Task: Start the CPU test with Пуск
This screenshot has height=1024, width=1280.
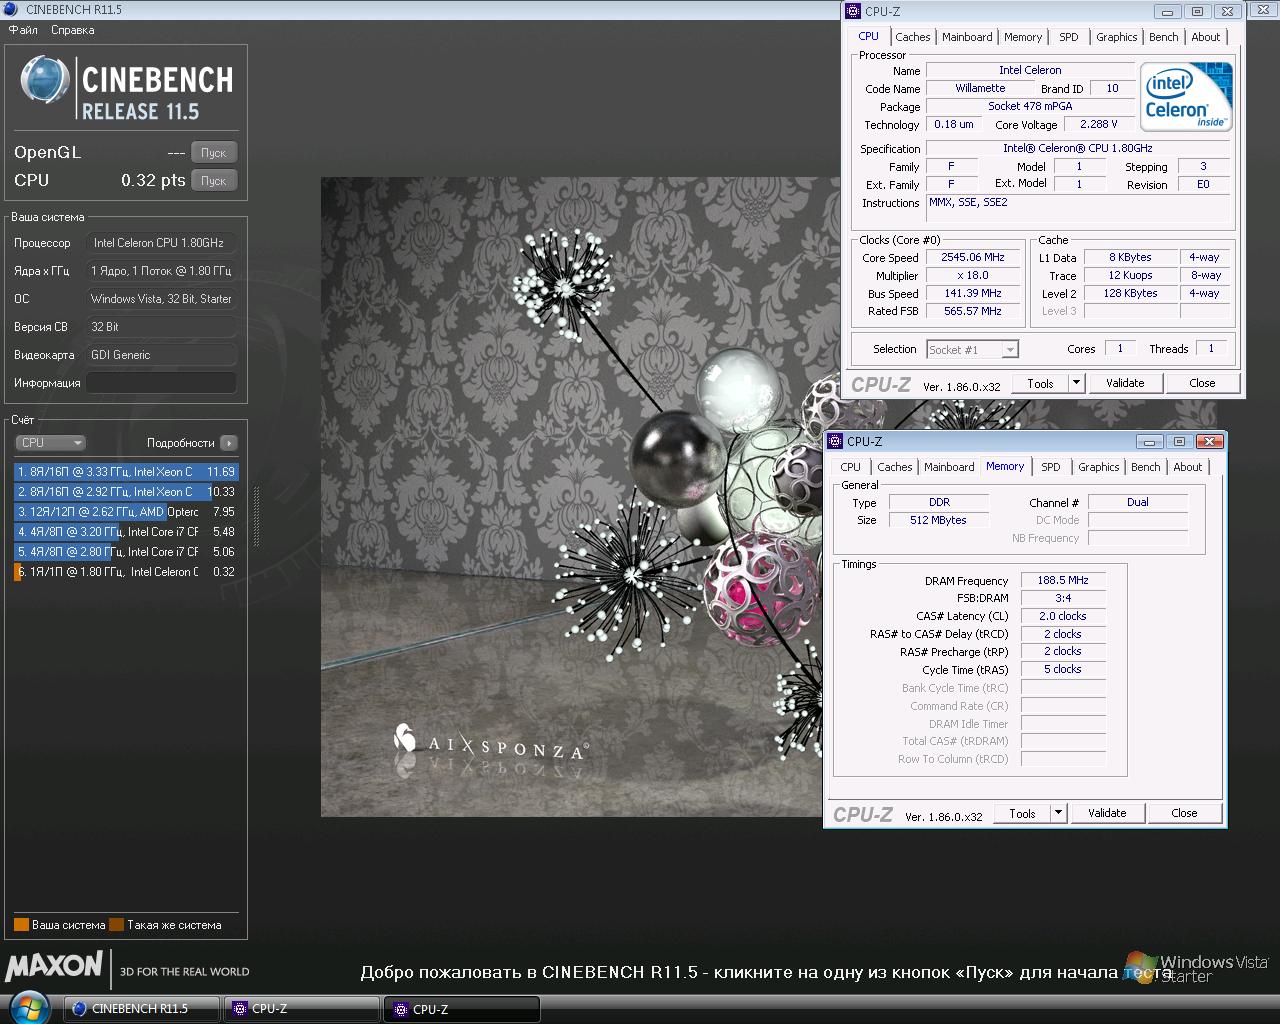Action: pos(214,181)
